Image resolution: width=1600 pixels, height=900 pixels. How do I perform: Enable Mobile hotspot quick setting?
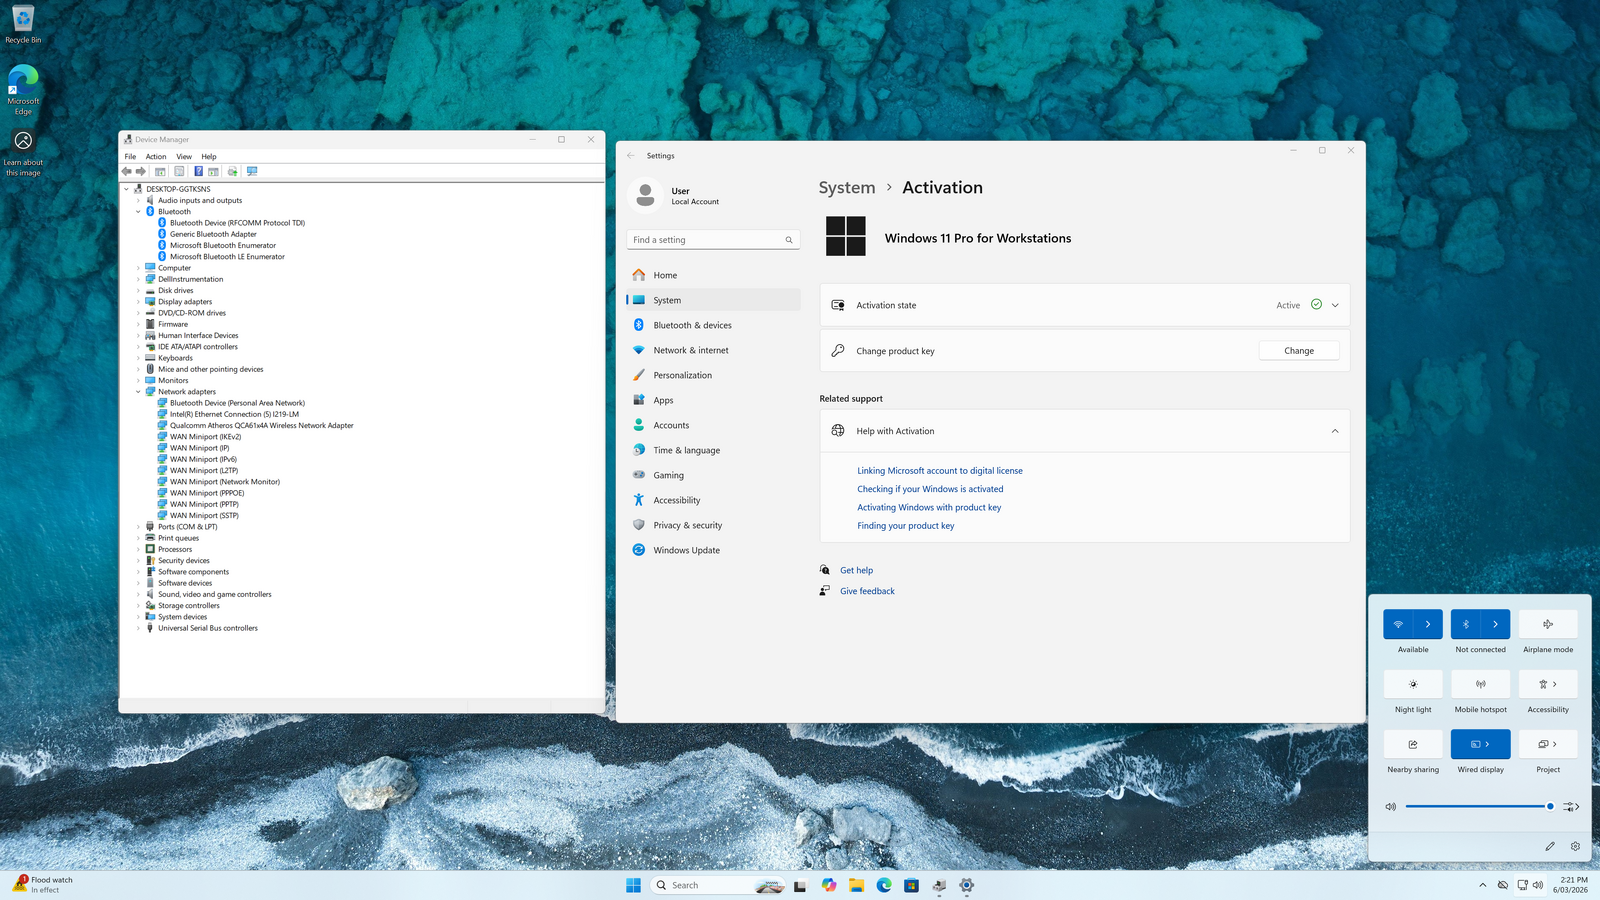point(1480,684)
